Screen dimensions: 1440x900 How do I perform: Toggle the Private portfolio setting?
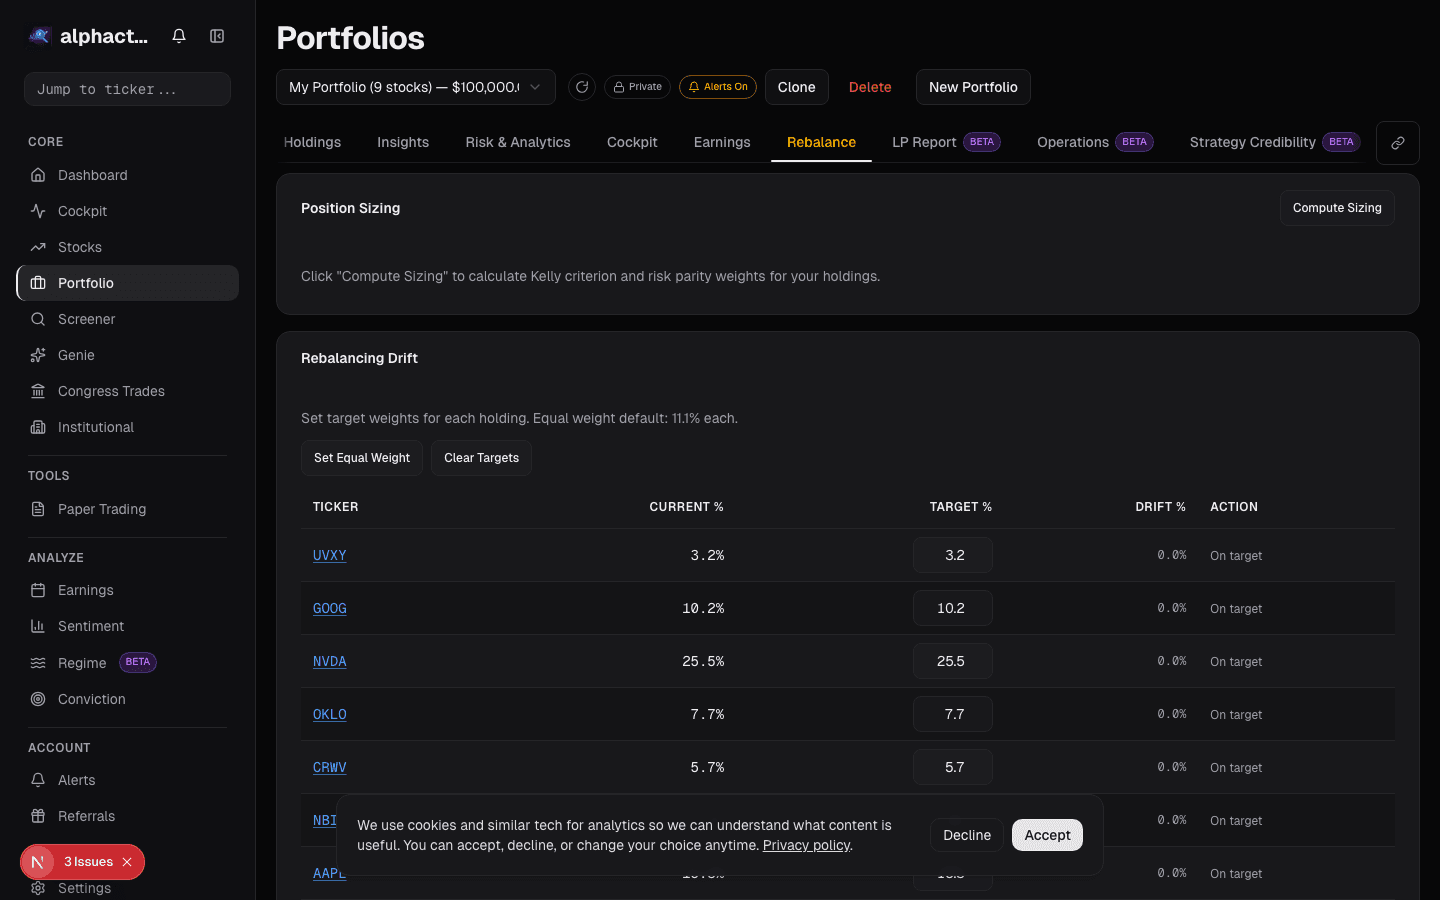(x=637, y=87)
